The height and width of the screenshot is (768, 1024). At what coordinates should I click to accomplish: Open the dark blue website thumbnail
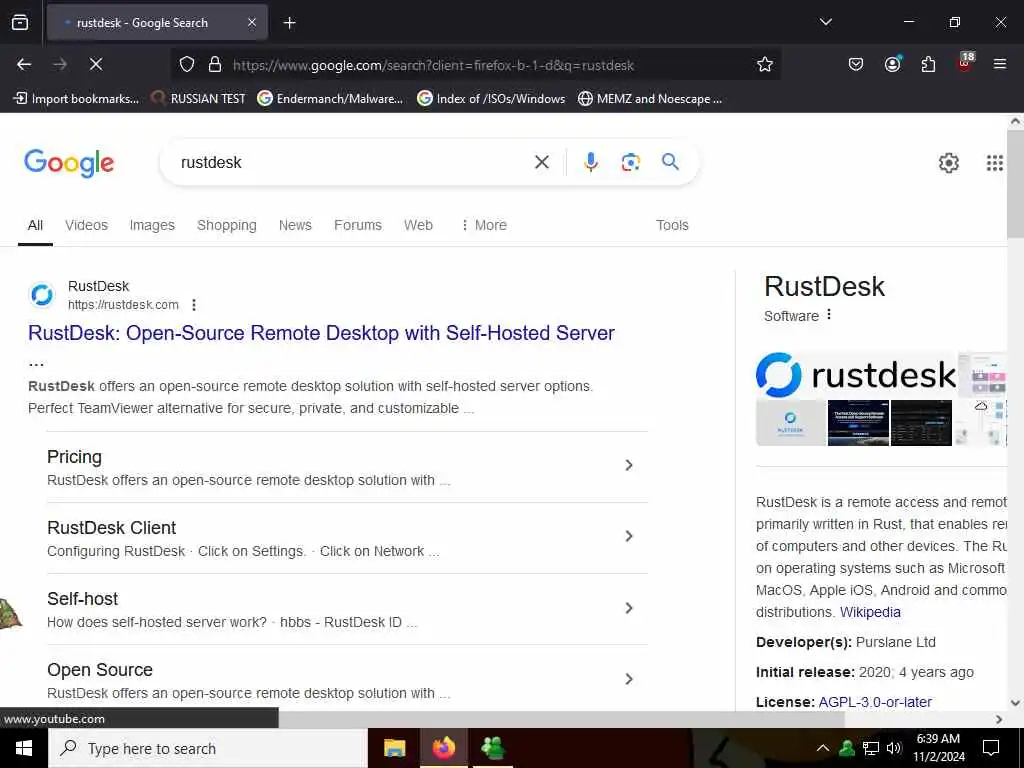858,423
